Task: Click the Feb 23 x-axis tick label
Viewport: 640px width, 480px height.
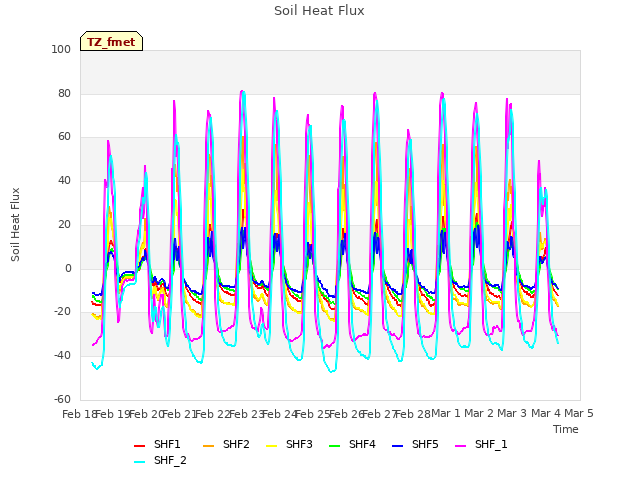Action: pyautogui.click(x=247, y=414)
